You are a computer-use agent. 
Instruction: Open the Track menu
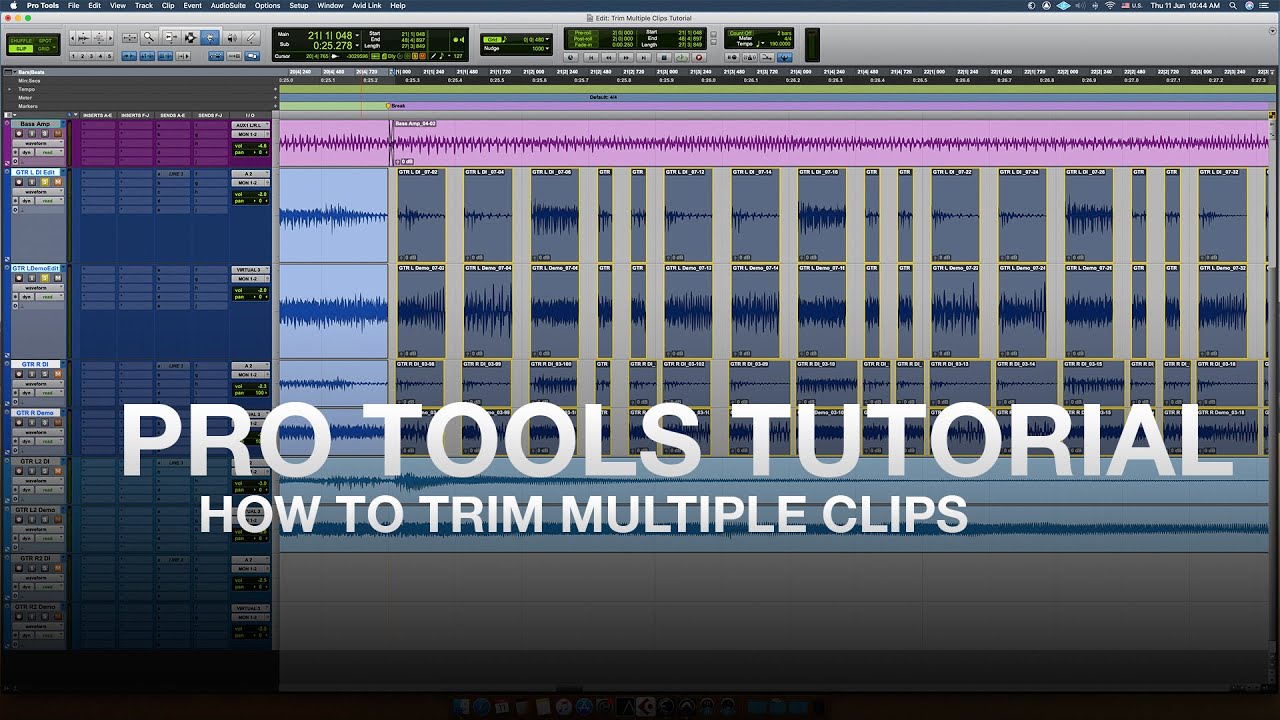tap(144, 5)
